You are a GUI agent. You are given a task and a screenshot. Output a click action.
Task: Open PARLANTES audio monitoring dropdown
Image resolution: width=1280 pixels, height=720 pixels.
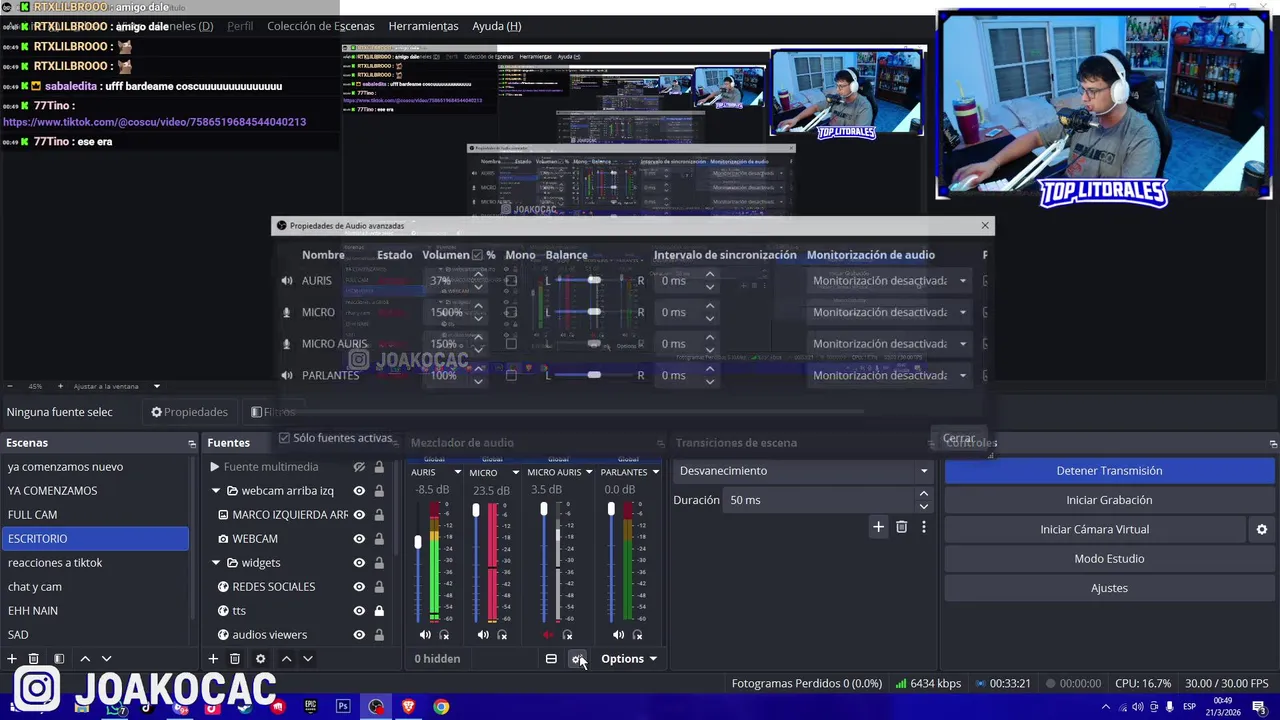(889, 376)
